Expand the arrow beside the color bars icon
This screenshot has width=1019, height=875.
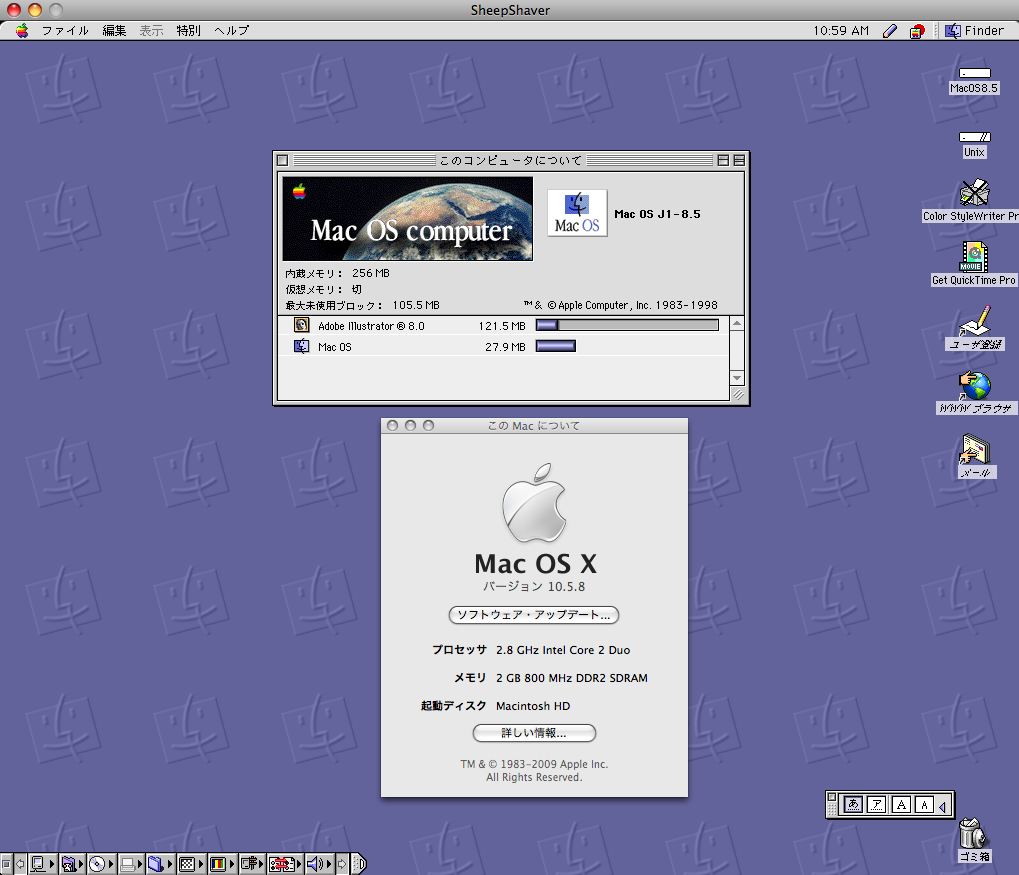[231, 864]
